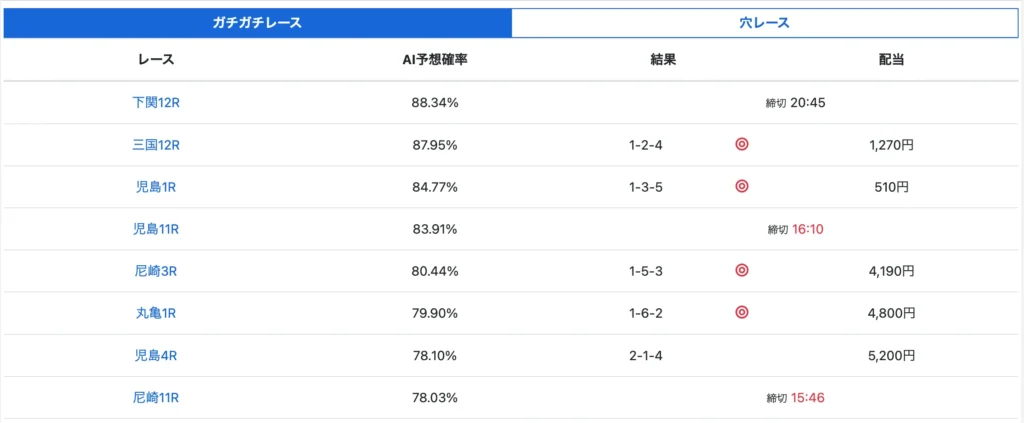Open the 尼崎3R race link
Image resolution: width=1024 pixels, height=423 pixels.
point(155,271)
